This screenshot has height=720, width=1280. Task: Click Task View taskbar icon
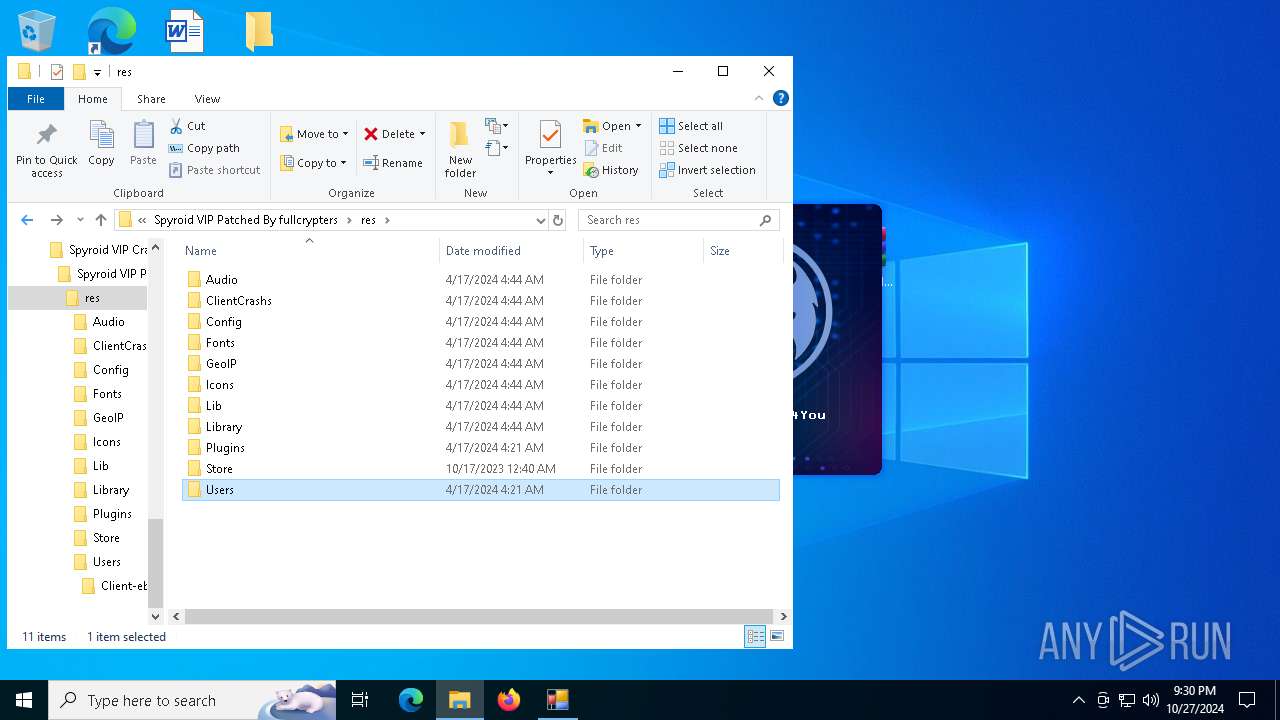tap(360, 700)
